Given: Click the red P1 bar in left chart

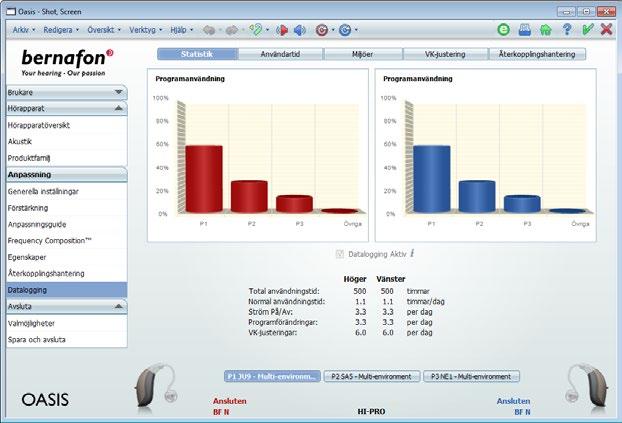Looking at the screenshot, I should 204,179.
